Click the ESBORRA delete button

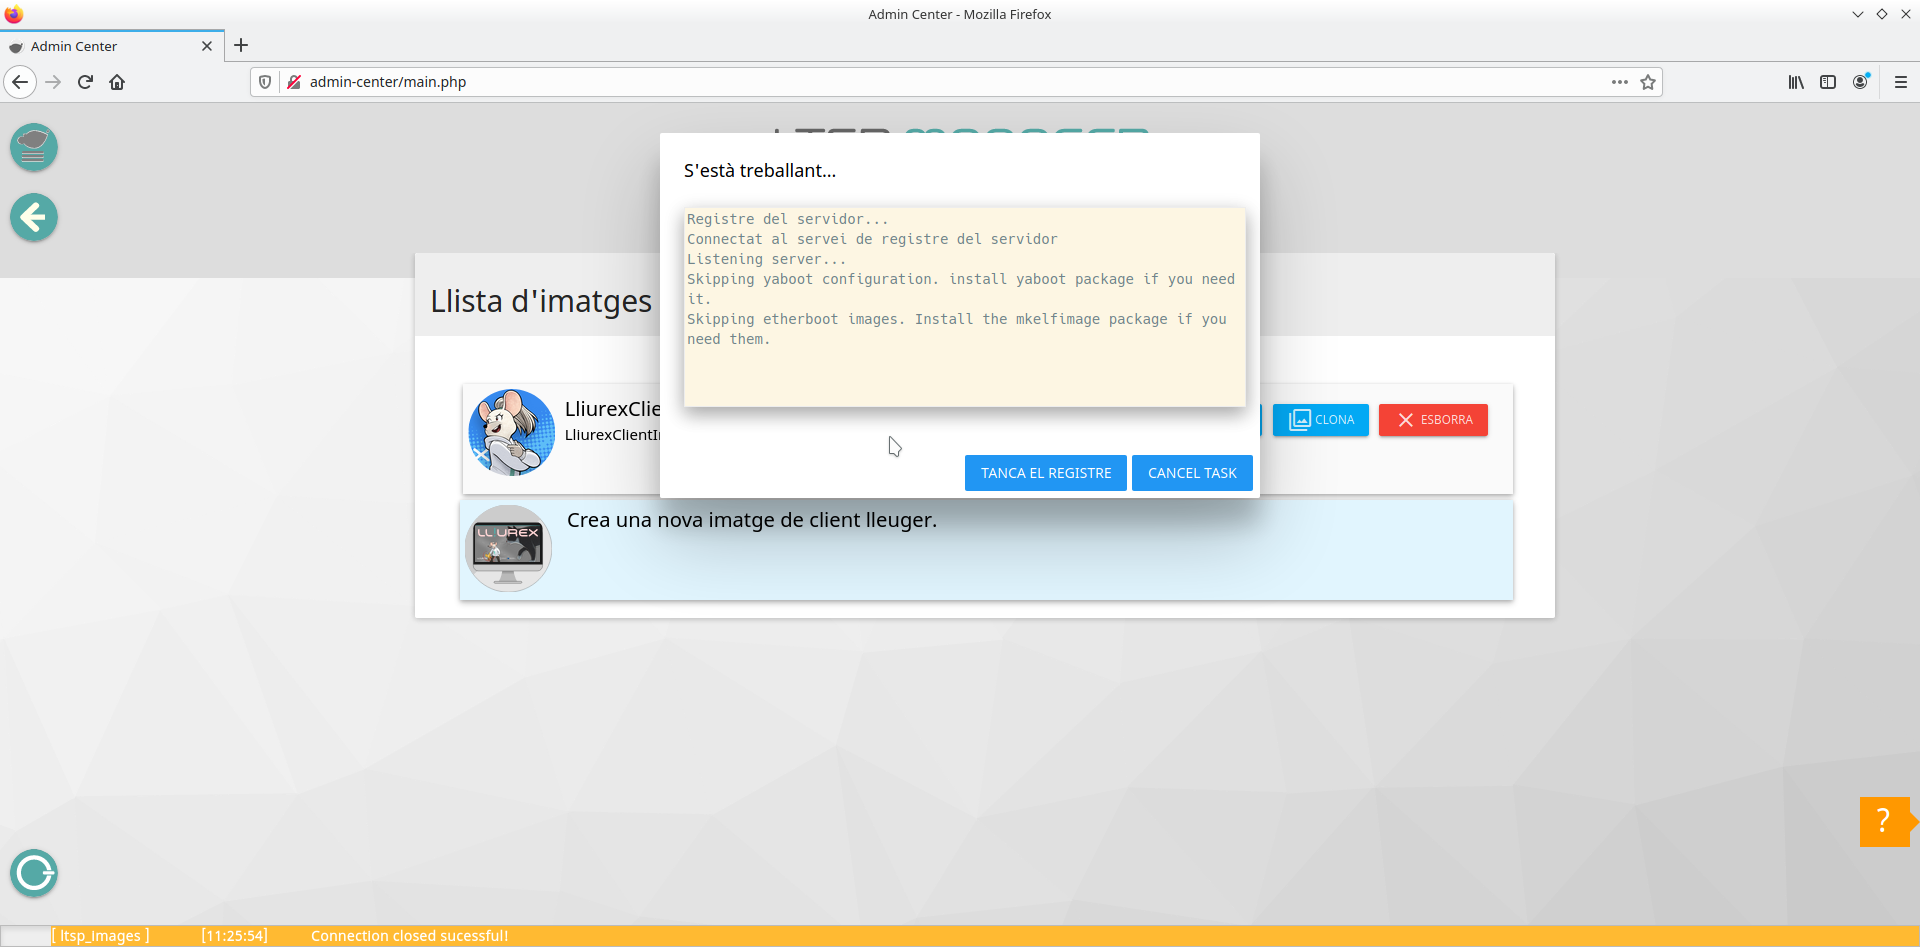[1433, 420]
